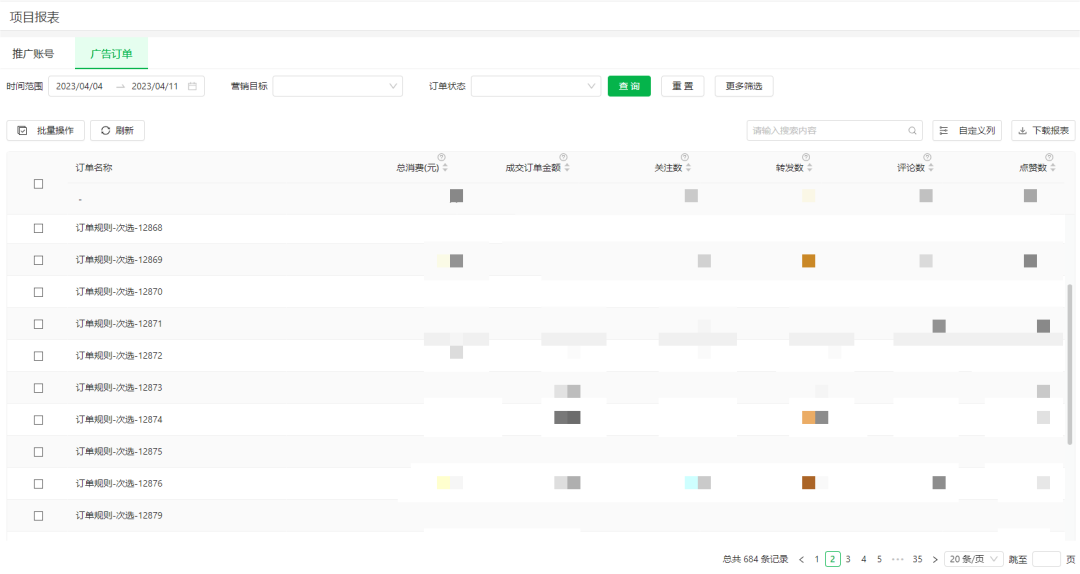Switch to the 推广账号 tab
The height and width of the screenshot is (574, 1080).
(x=33, y=54)
